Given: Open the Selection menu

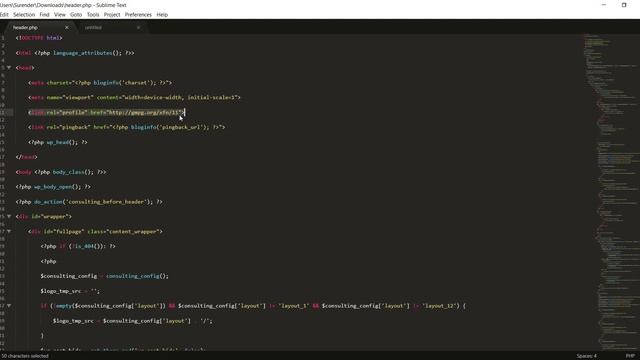Looking at the screenshot, I should coord(24,14).
